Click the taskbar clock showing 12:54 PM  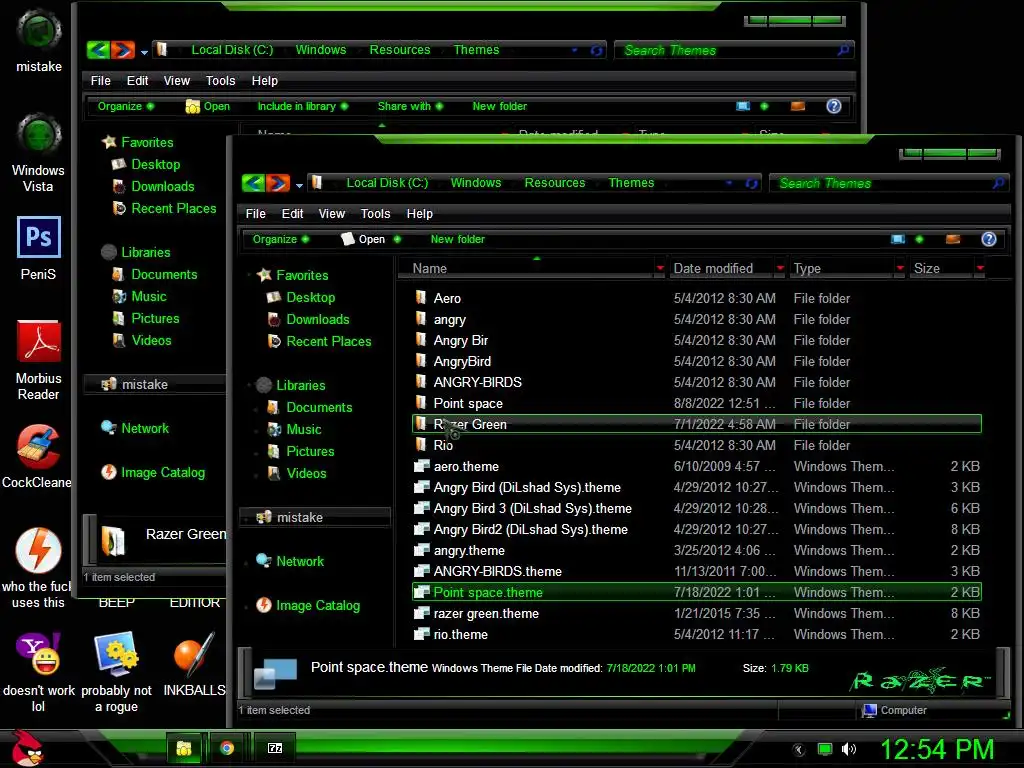click(x=937, y=749)
